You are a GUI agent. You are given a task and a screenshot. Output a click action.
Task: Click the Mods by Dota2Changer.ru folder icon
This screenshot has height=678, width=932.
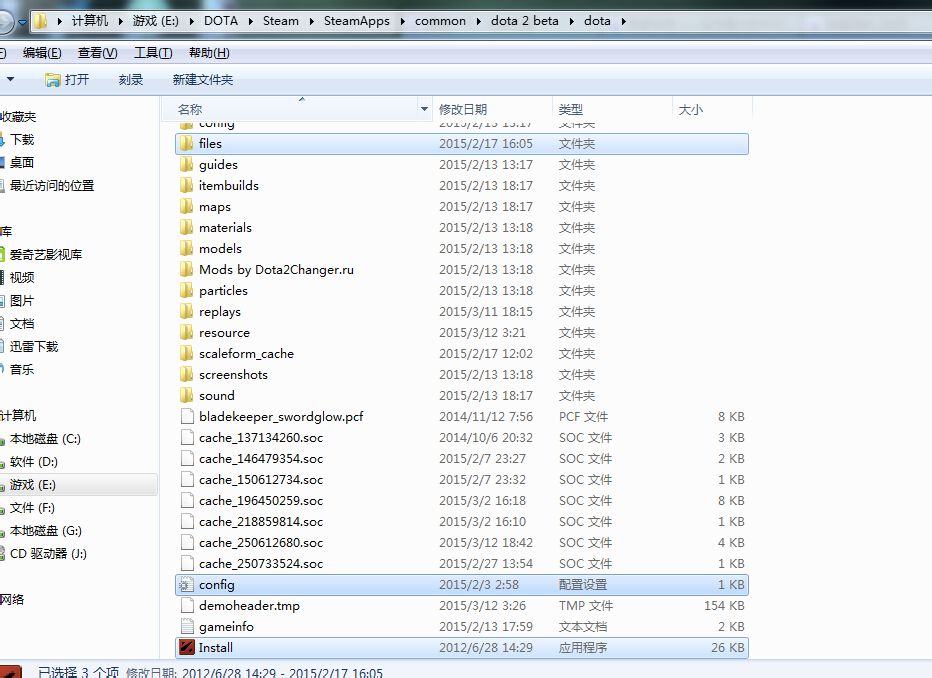pos(187,270)
